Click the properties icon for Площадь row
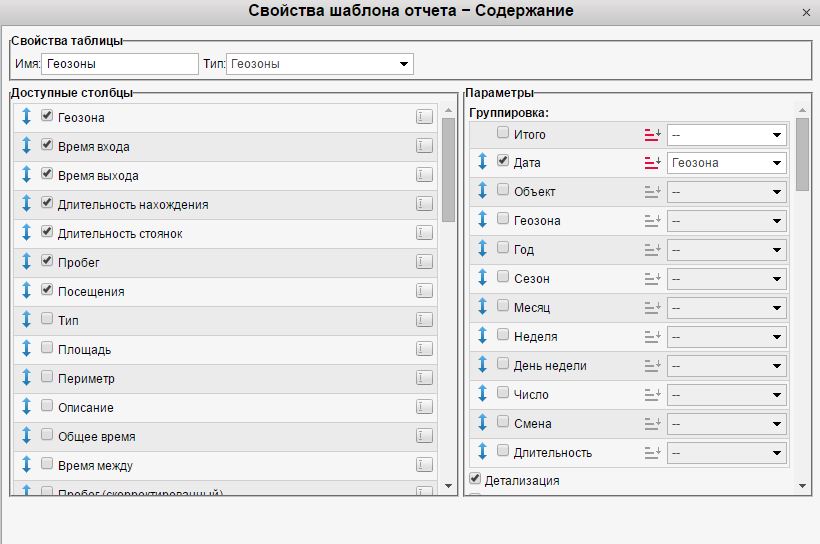This screenshot has width=820, height=544. tap(424, 349)
